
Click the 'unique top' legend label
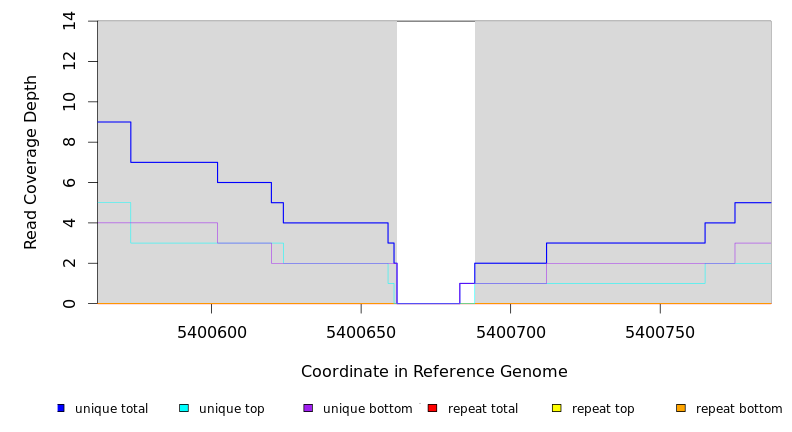(x=231, y=409)
